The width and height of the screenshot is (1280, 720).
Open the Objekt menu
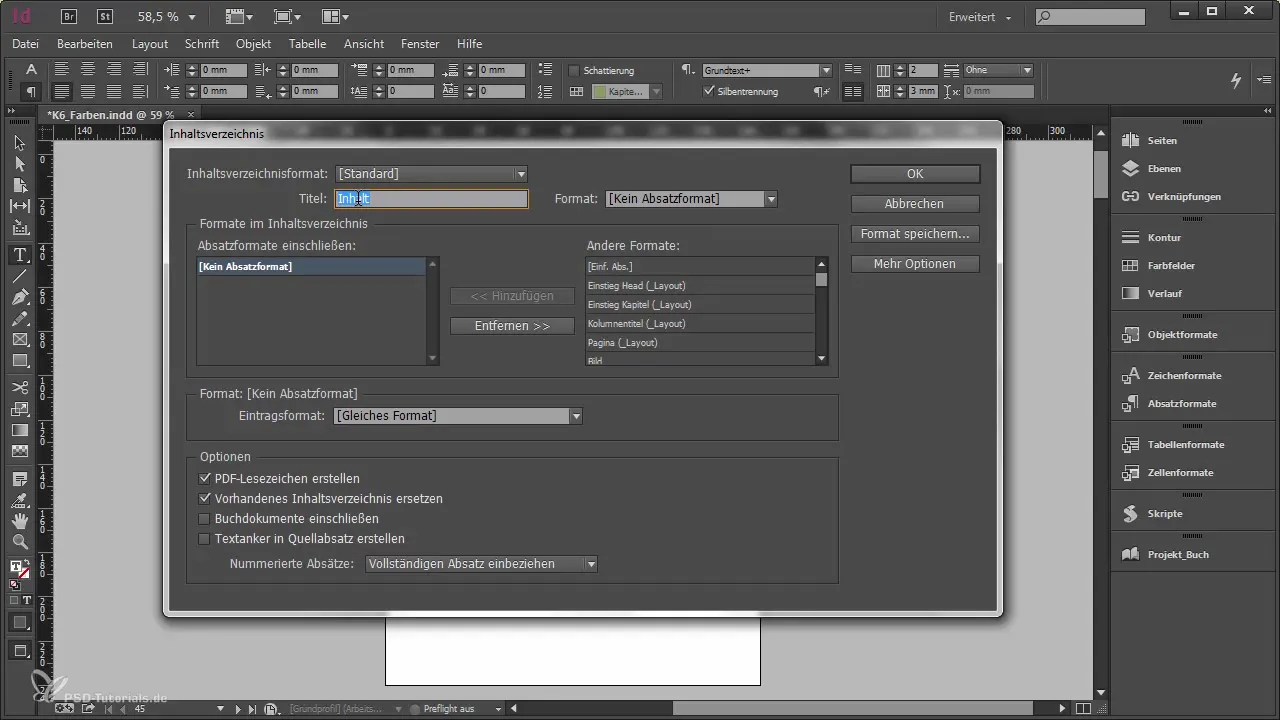click(x=254, y=44)
